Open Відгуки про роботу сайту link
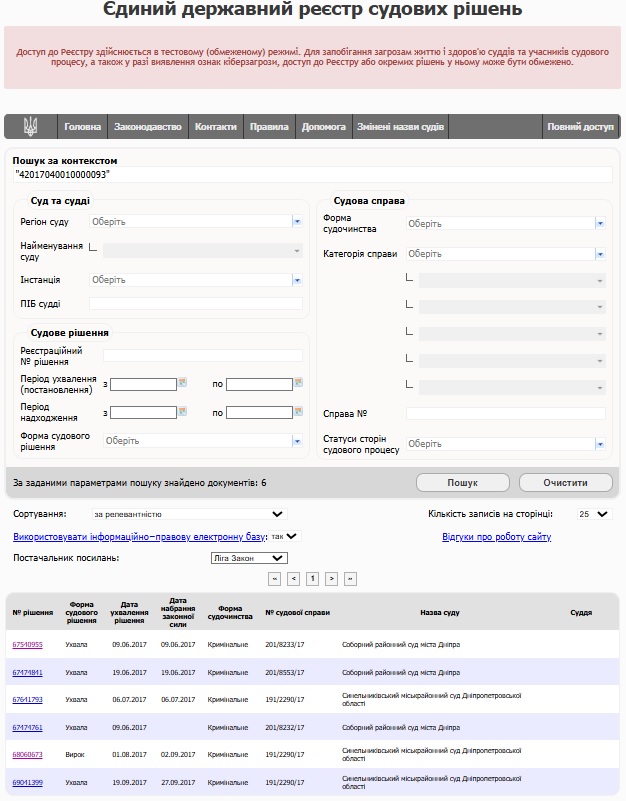626x801 pixels. pos(497,536)
